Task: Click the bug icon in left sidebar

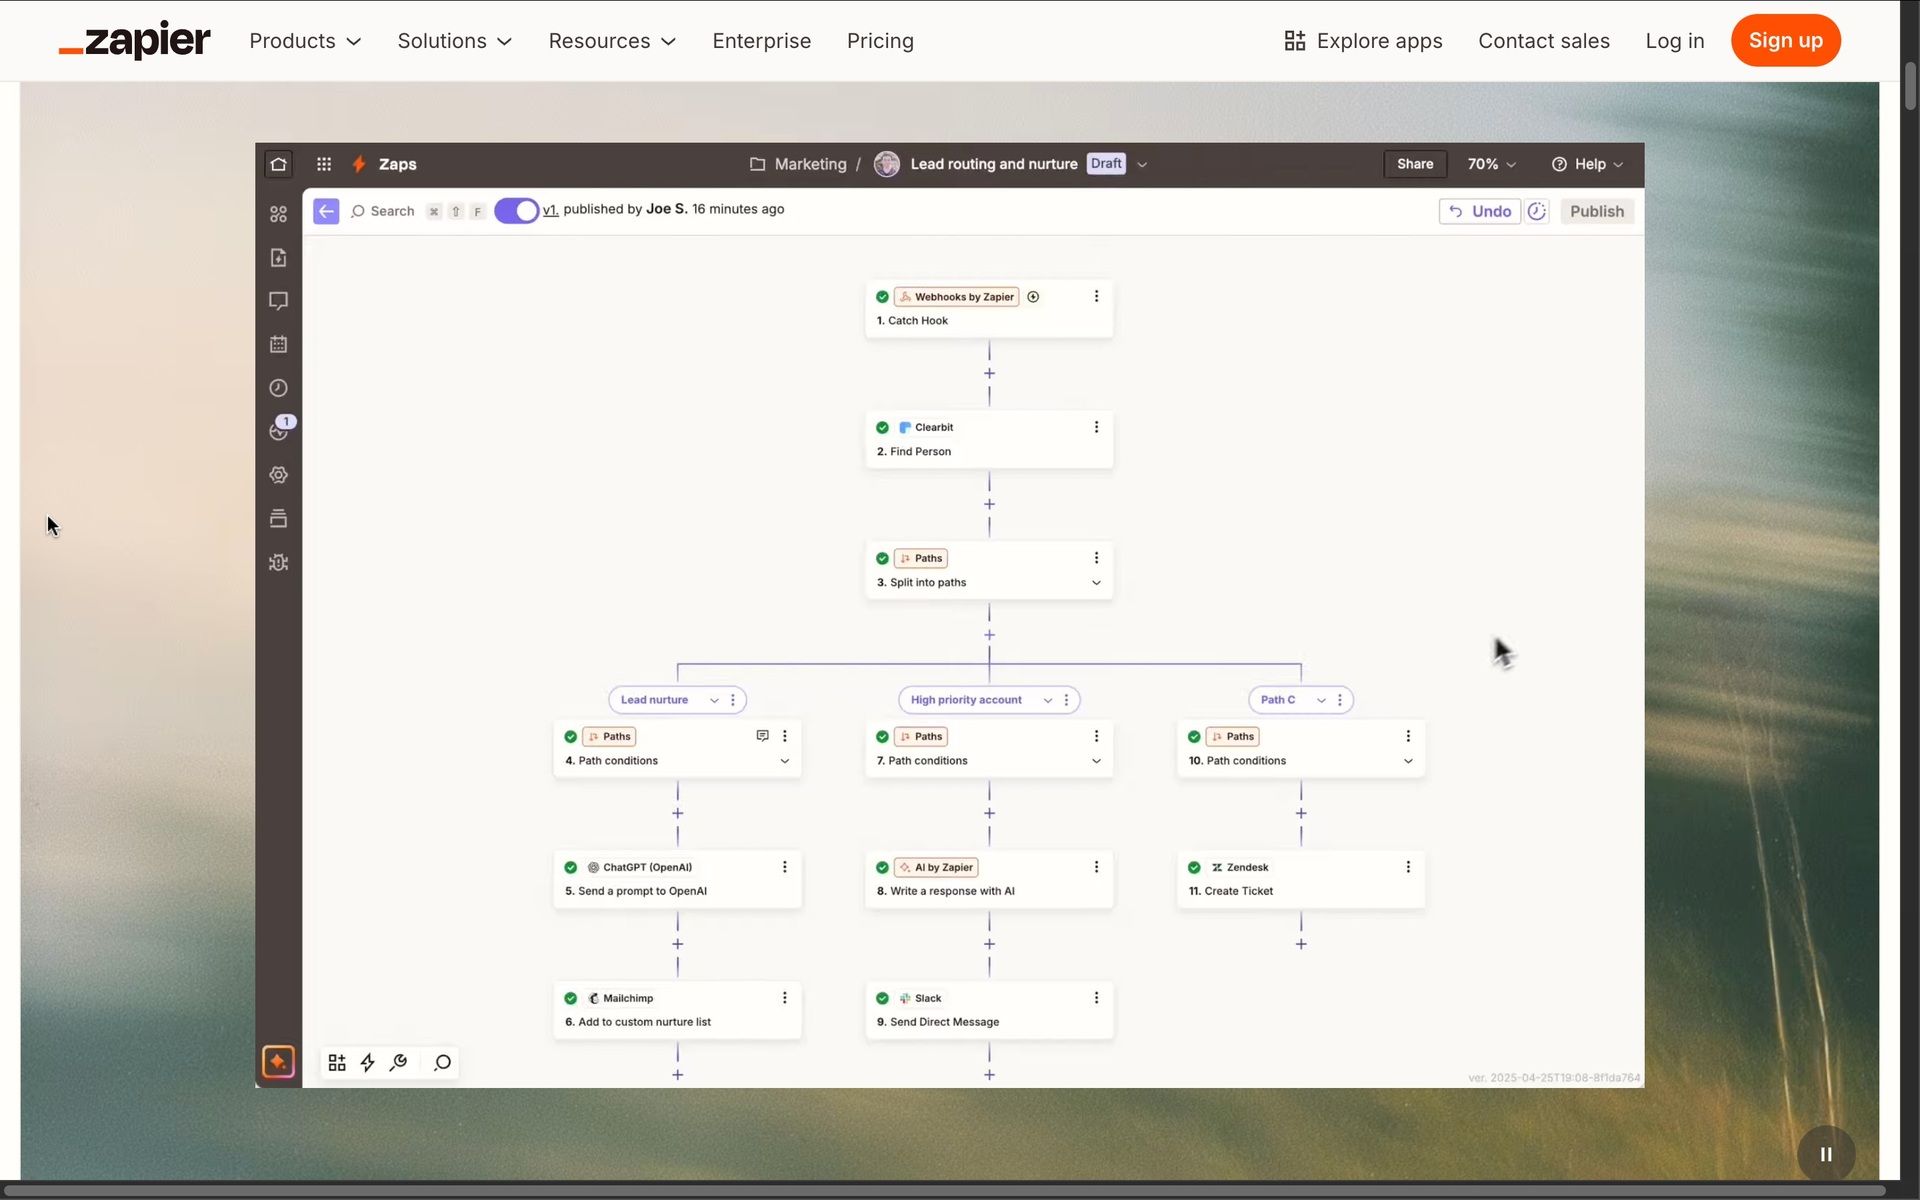Action: click(279, 562)
